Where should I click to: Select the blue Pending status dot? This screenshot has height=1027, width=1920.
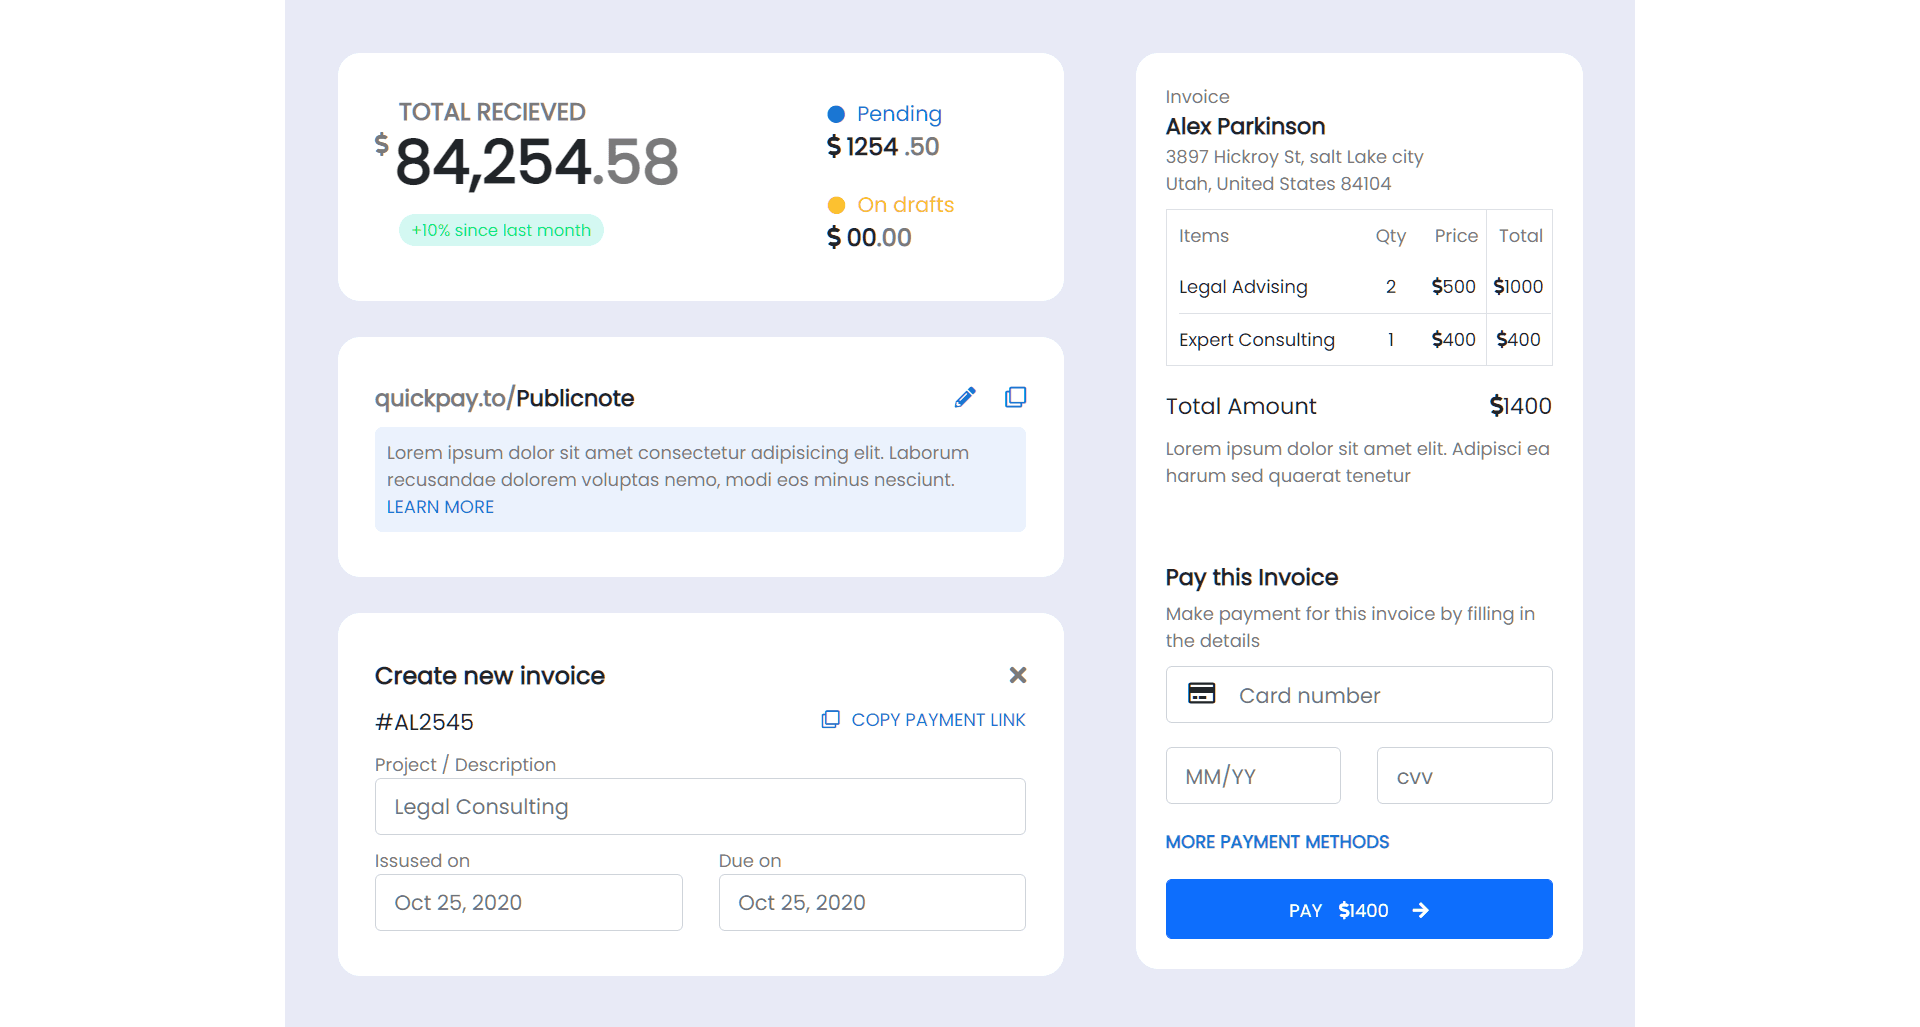[835, 113]
